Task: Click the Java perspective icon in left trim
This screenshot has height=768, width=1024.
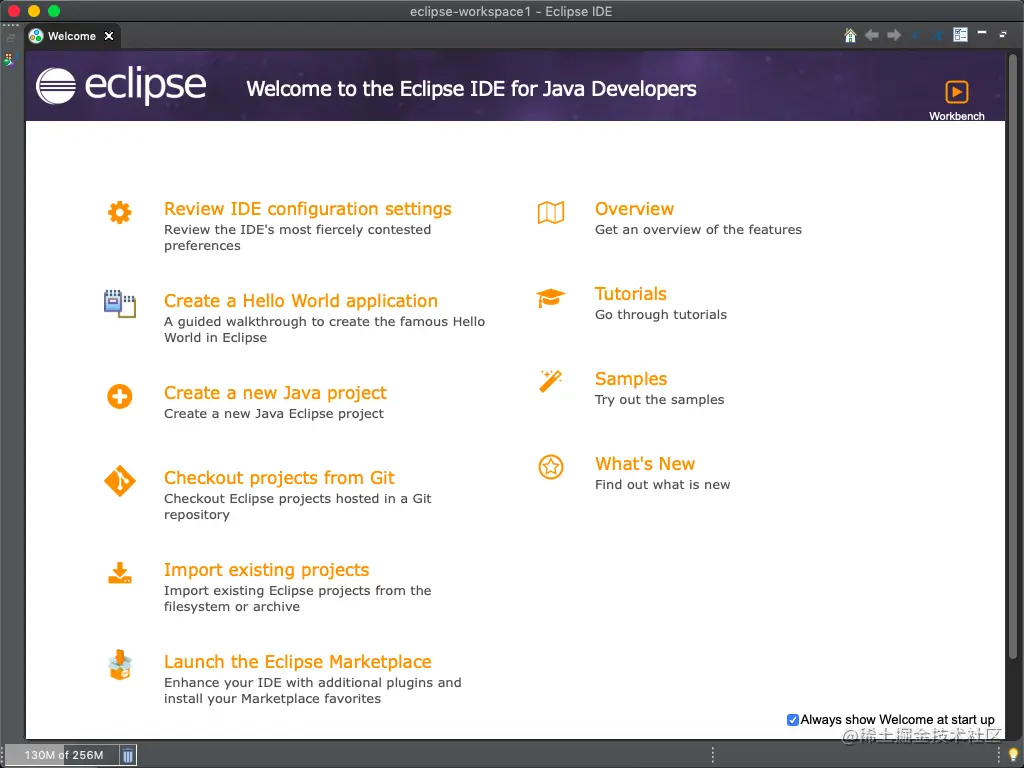Action: (9, 60)
